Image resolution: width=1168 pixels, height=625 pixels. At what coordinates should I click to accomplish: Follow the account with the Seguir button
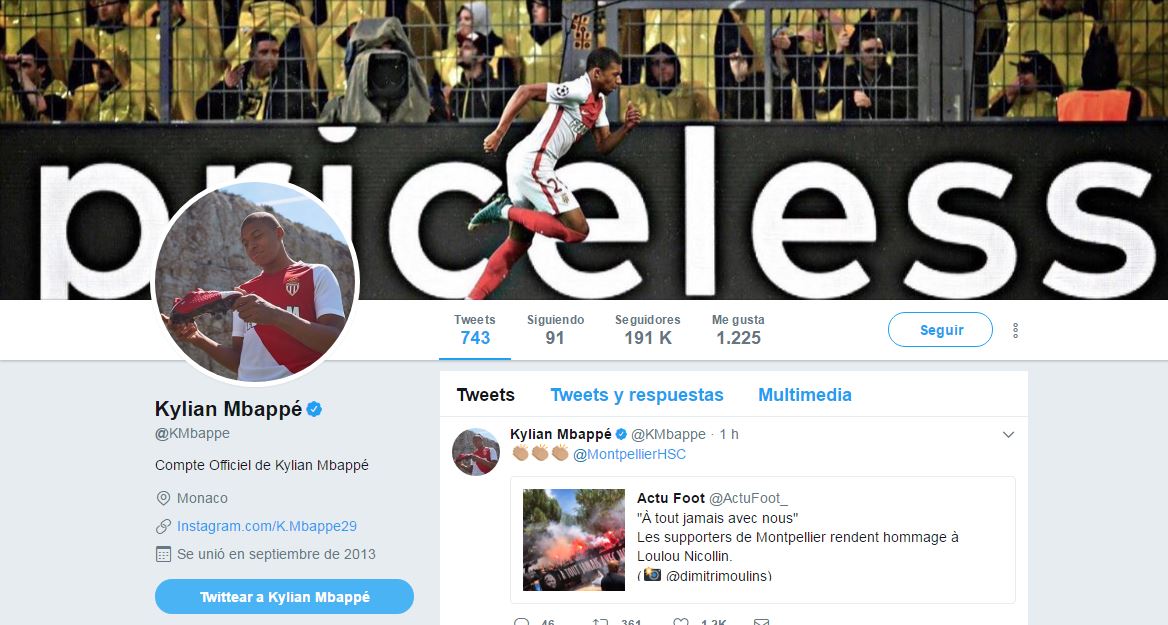[x=940, y=329]
